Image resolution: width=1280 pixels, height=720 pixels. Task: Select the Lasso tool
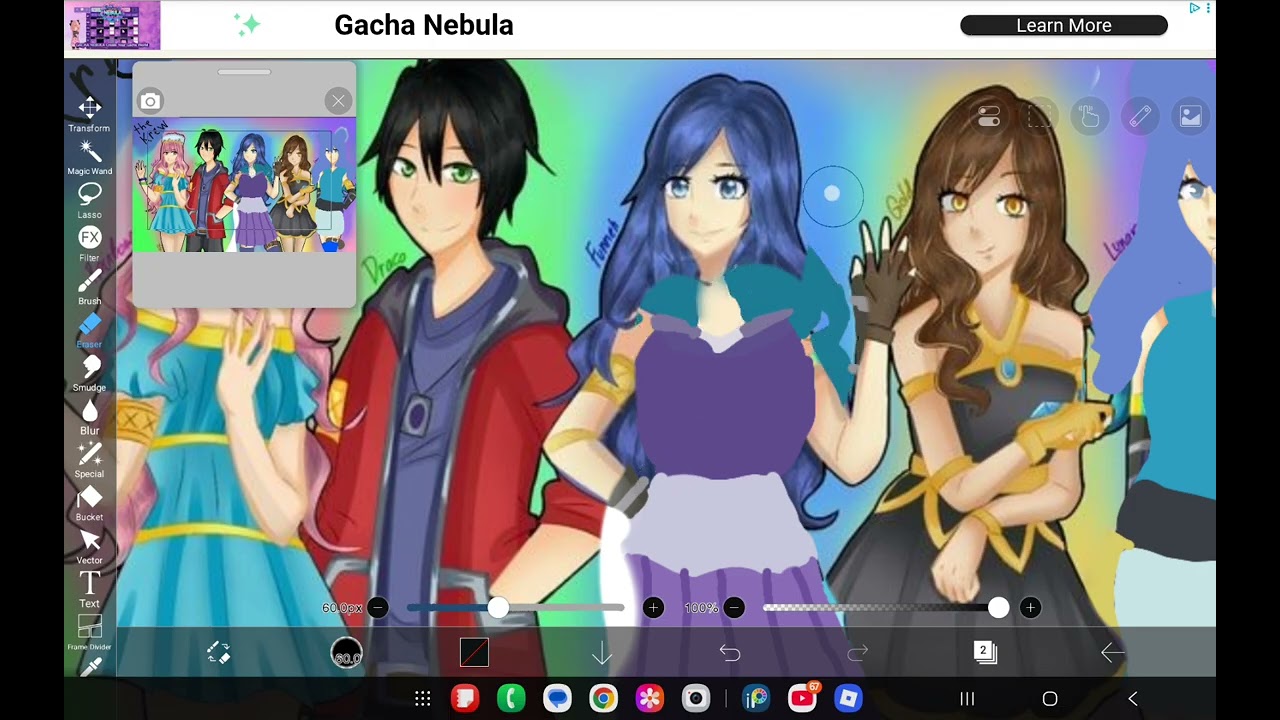coord(89,200)
